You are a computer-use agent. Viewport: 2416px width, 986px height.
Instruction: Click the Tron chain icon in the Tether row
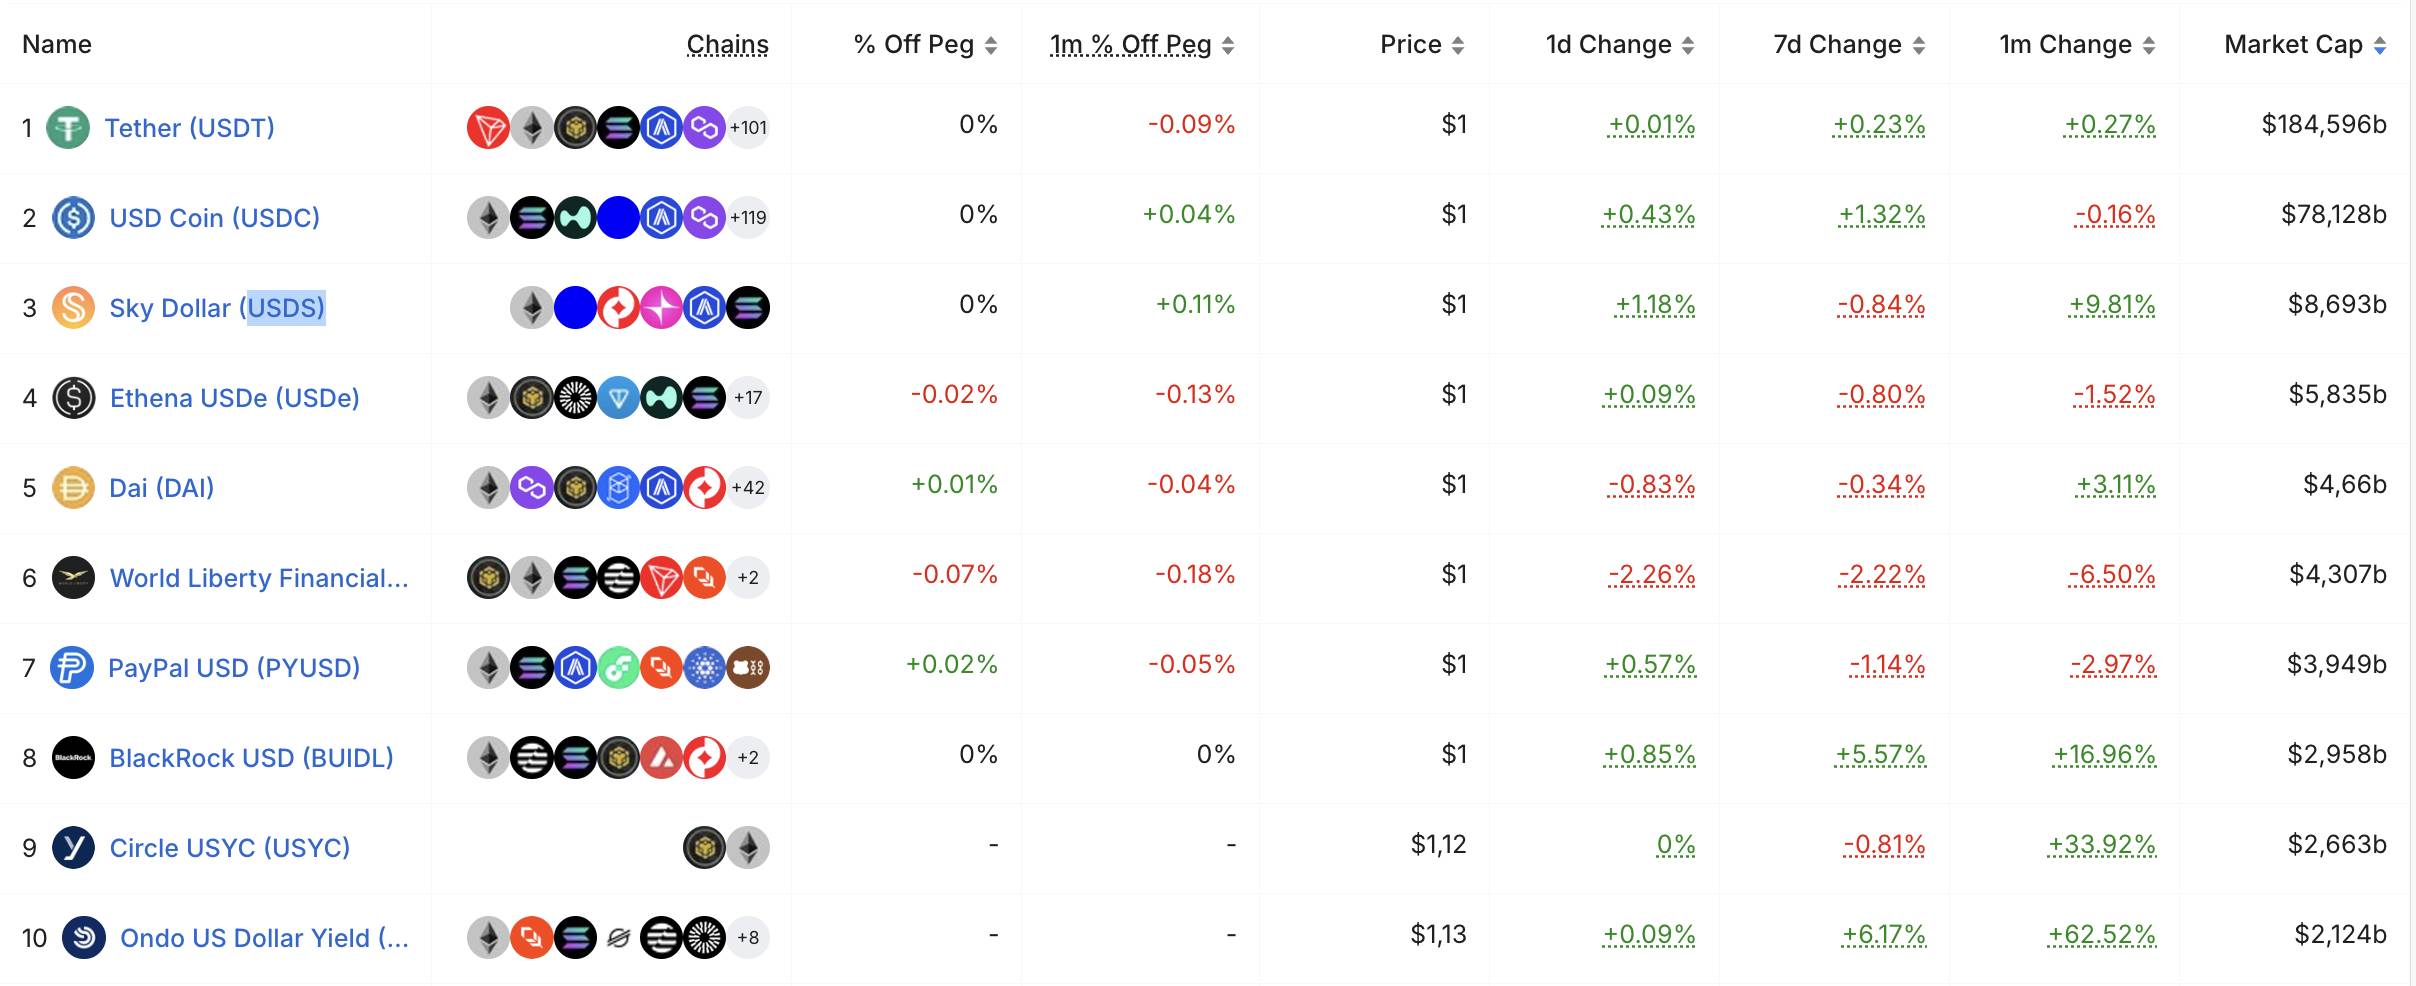tap(487, 127)
